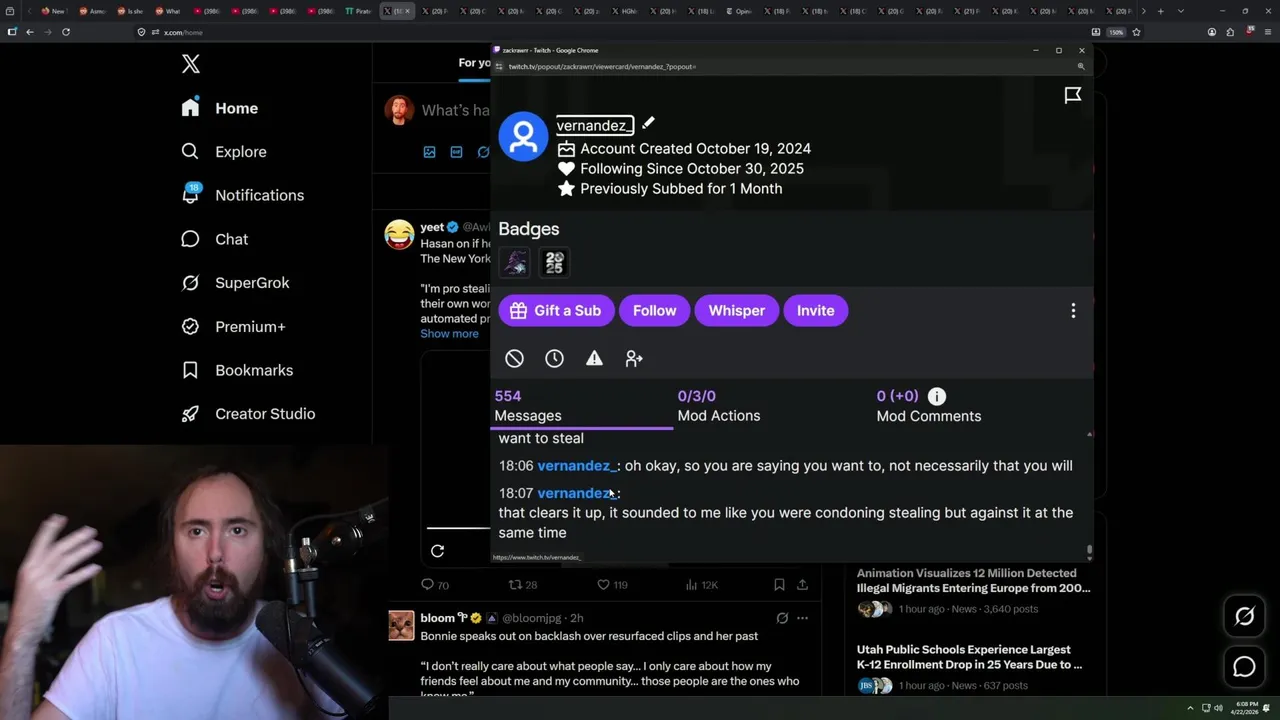Click the warn user triangle icon
1280x720 pixels.
click(x=594, y=358)
